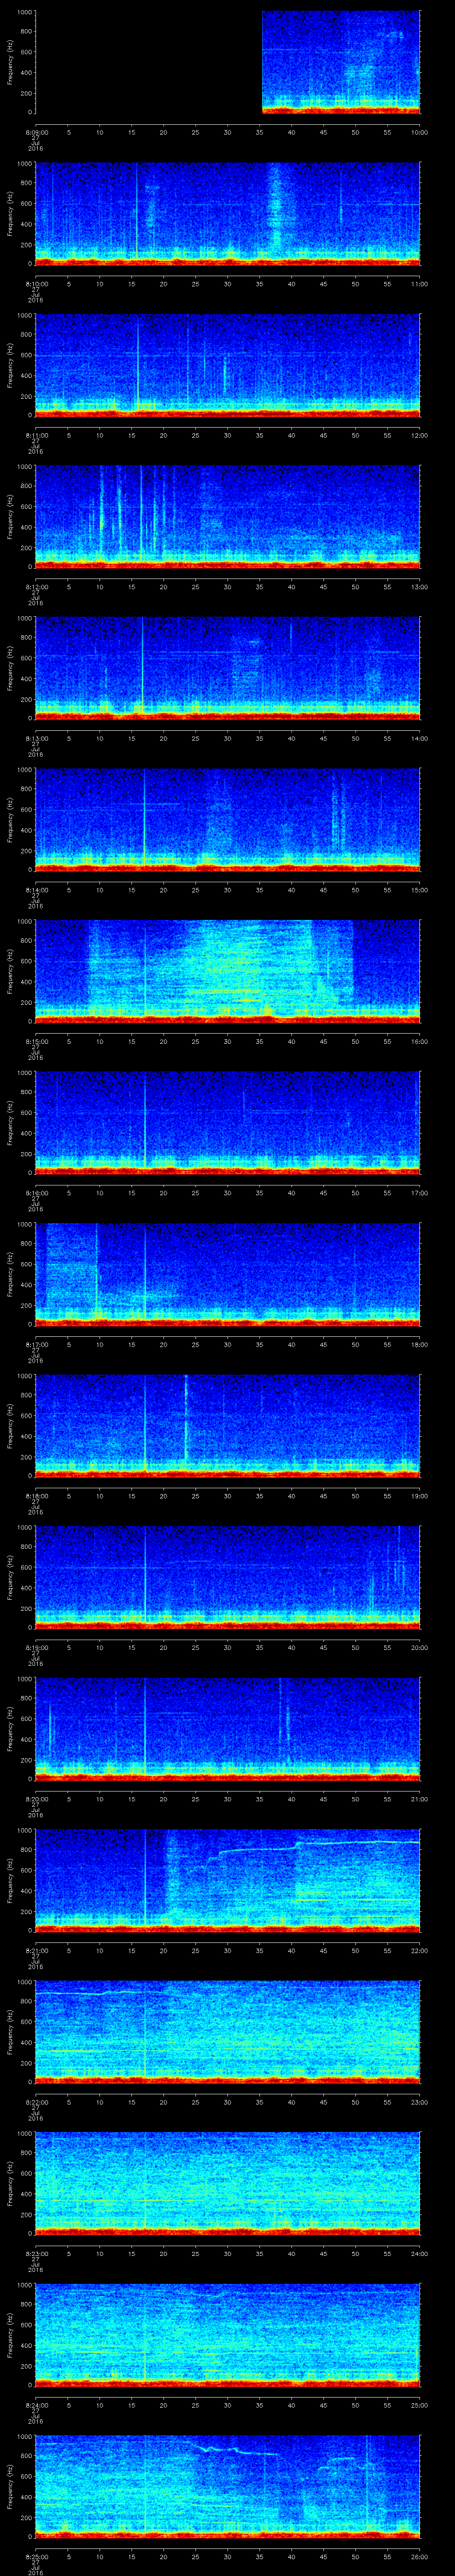The width and height of the screenshot is (455, 2576).
Task: Click the 30-second tick label under the 8:16 spectrogram
Action: click(228, 1192)
